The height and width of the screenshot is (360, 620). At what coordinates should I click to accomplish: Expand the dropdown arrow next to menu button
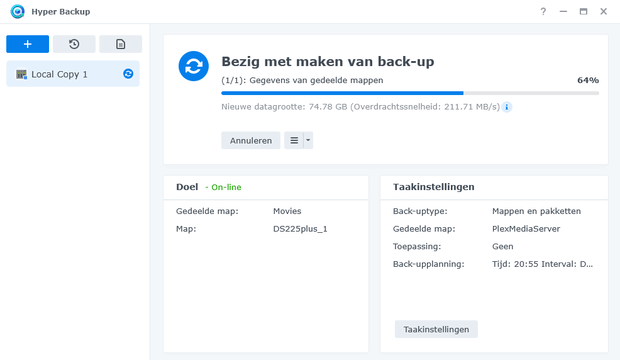(x=308, y=140)
